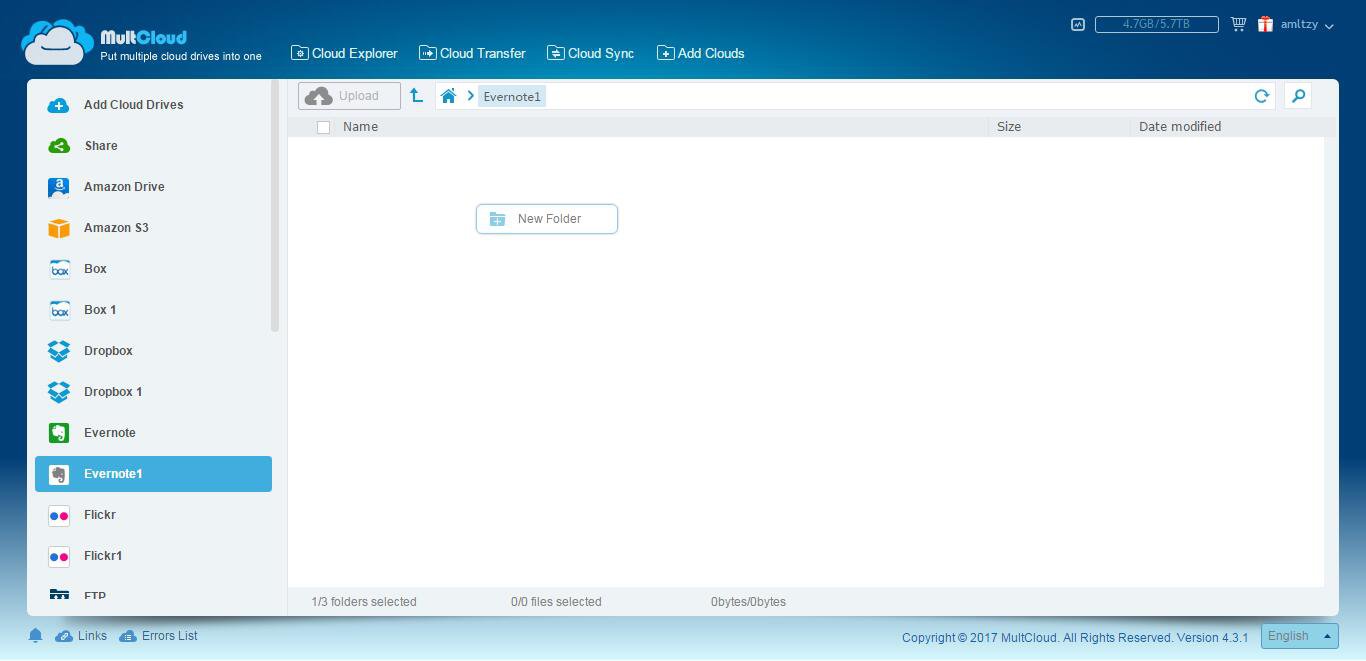Click '1/3 folders selected' status text

[x=364, y=602]
